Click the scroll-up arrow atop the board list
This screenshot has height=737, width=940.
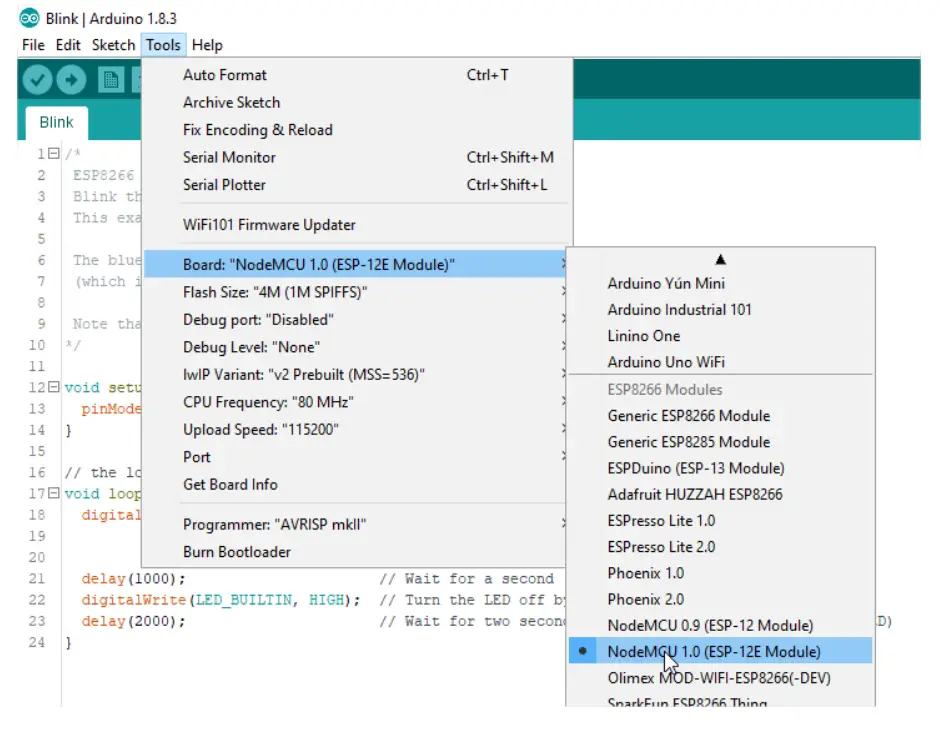point(721,260)
